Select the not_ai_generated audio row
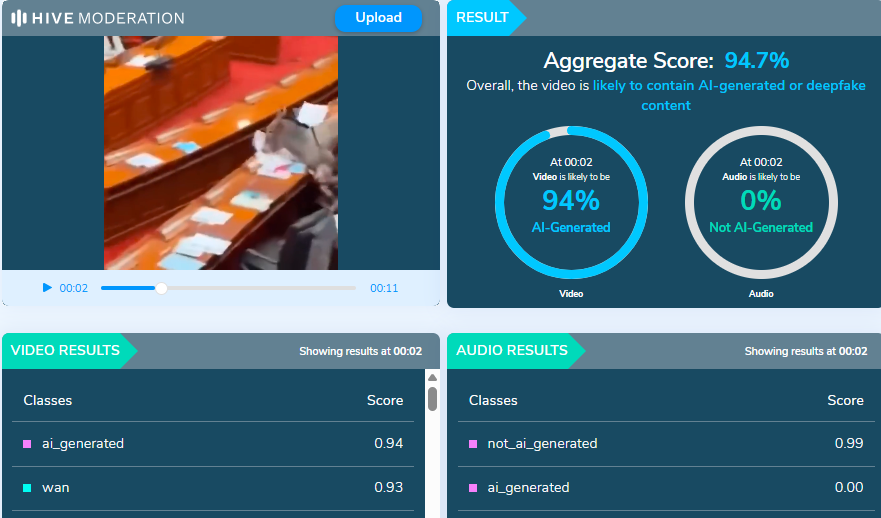Image resolution: width=881 pixels, height=518 pixels. [666, 443]
